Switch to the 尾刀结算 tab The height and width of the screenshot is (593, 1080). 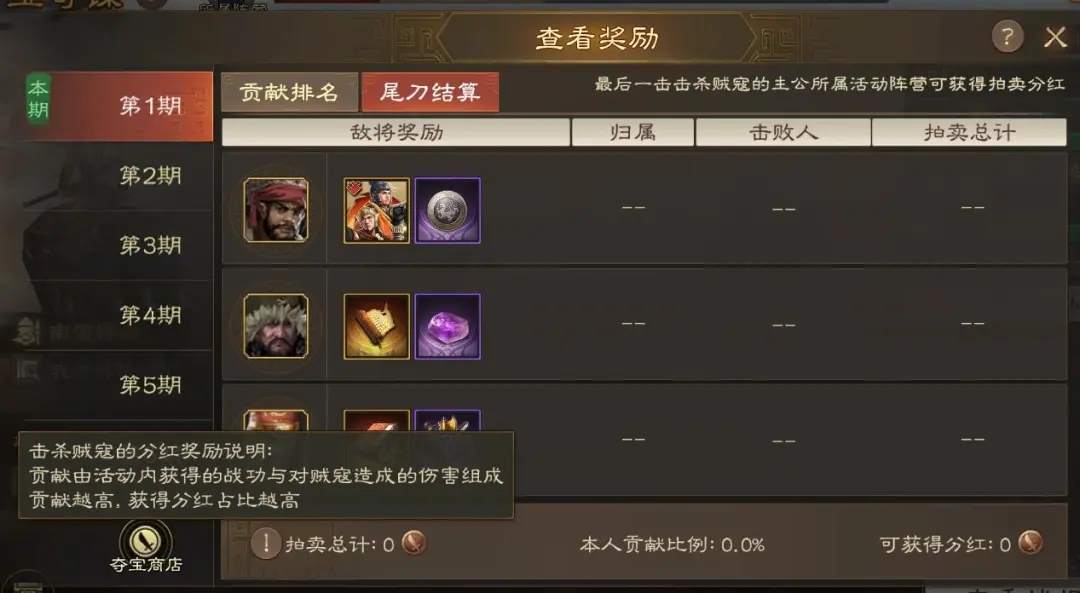coord(430,92)
